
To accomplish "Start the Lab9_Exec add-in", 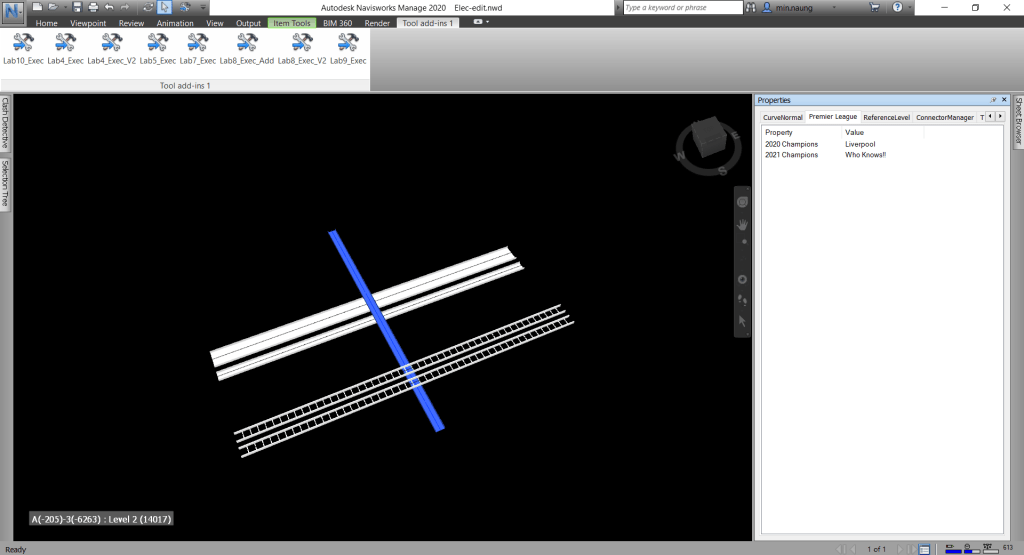I will [x=348, y=43].
